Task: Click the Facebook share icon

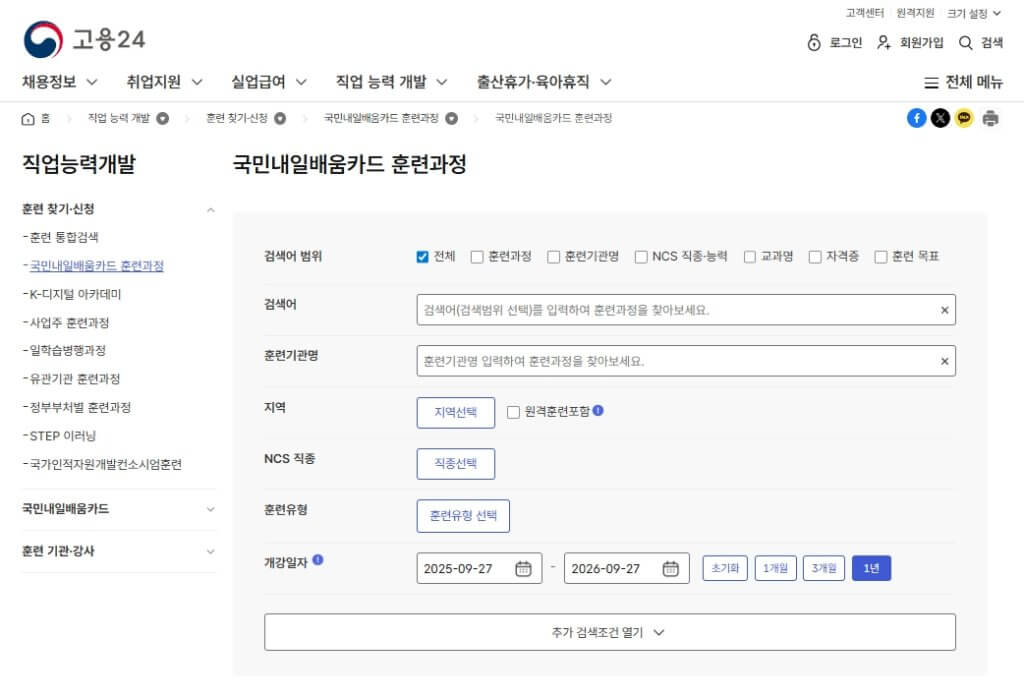Action: point(916,118)
